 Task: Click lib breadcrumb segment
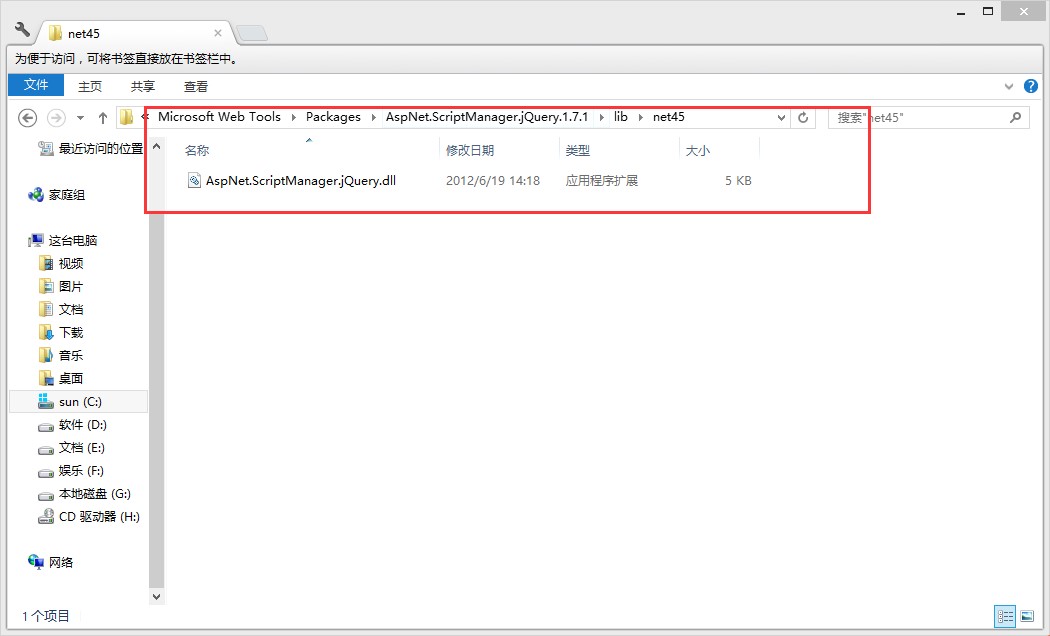(621, 116)
